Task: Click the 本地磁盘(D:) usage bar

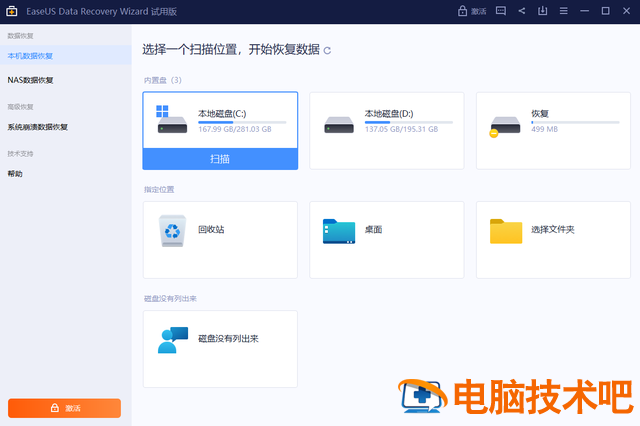Action: (409, 122)
